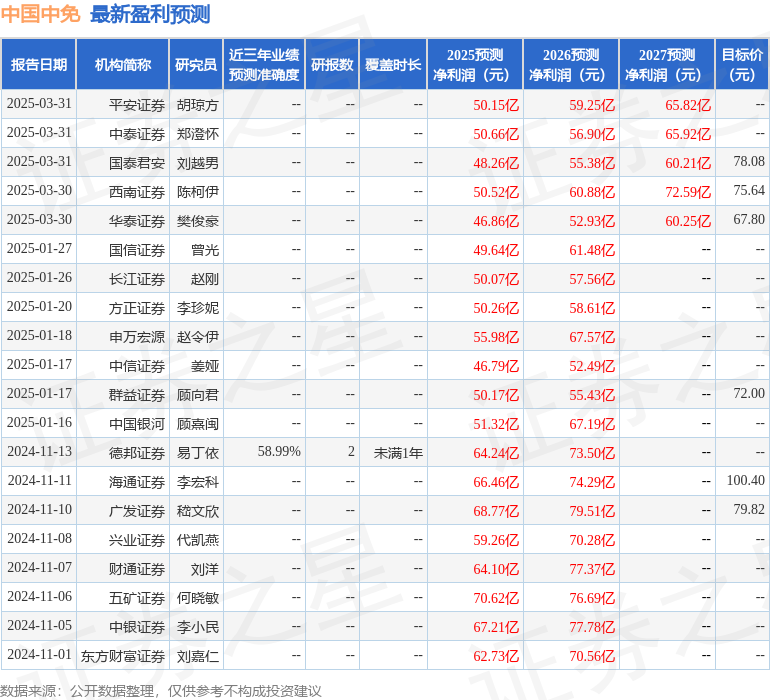
Task: Select the 目标价 column header
Action: coord(742,65)
